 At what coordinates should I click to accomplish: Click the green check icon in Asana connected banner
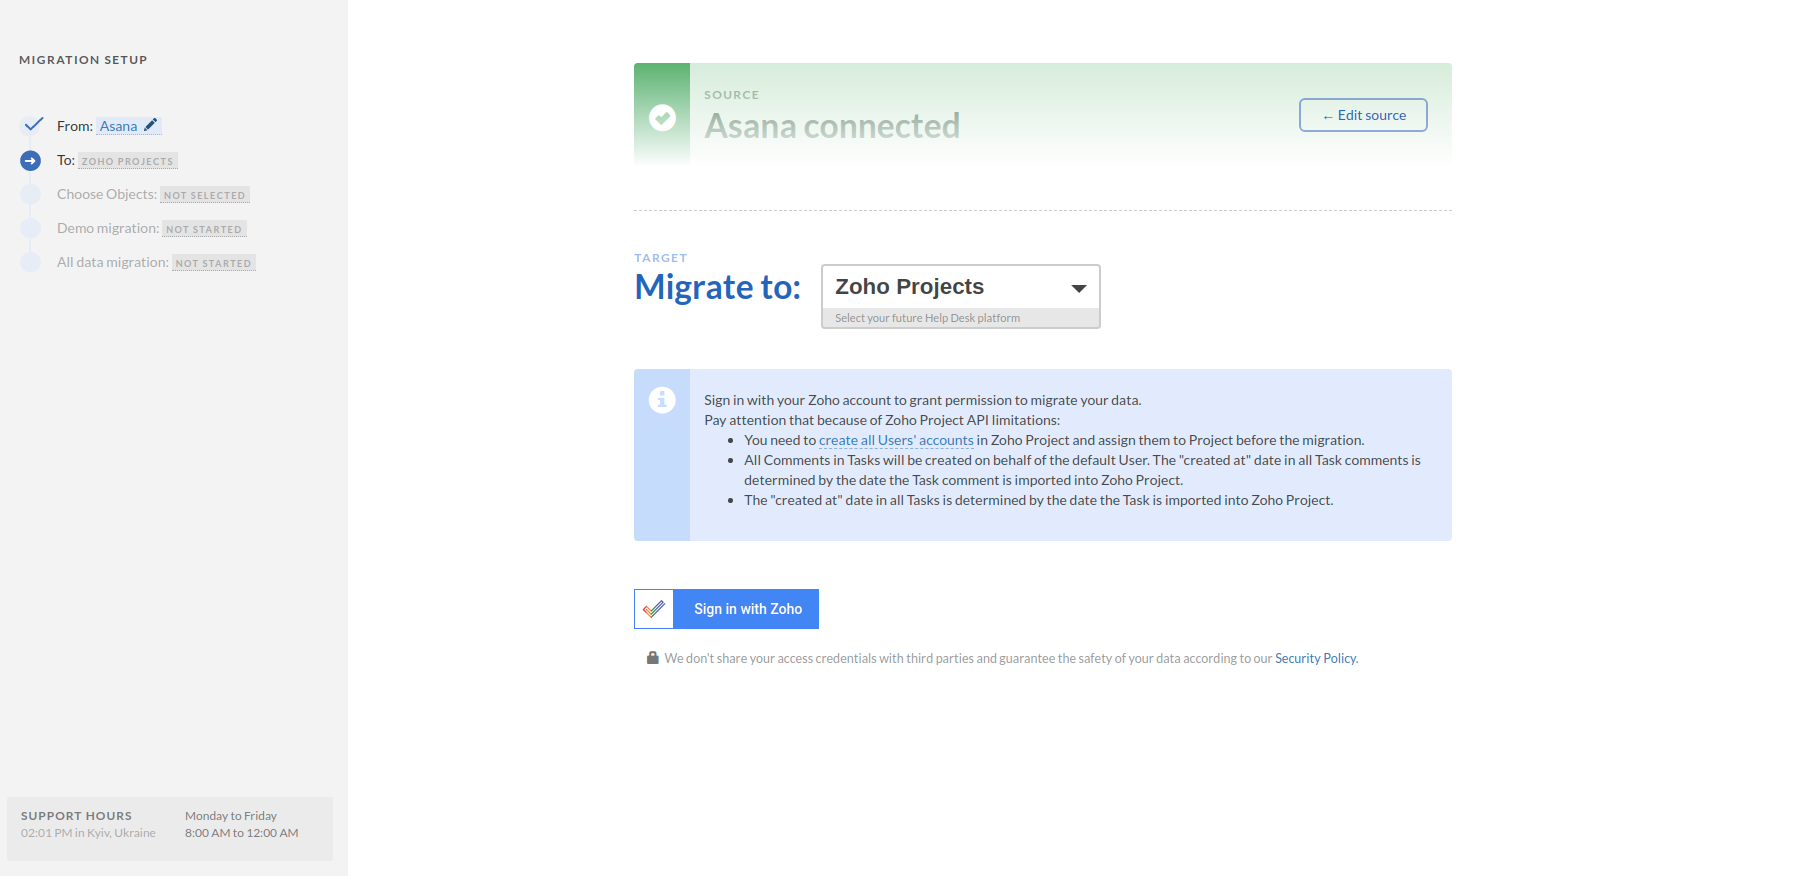tap(662, 118)
